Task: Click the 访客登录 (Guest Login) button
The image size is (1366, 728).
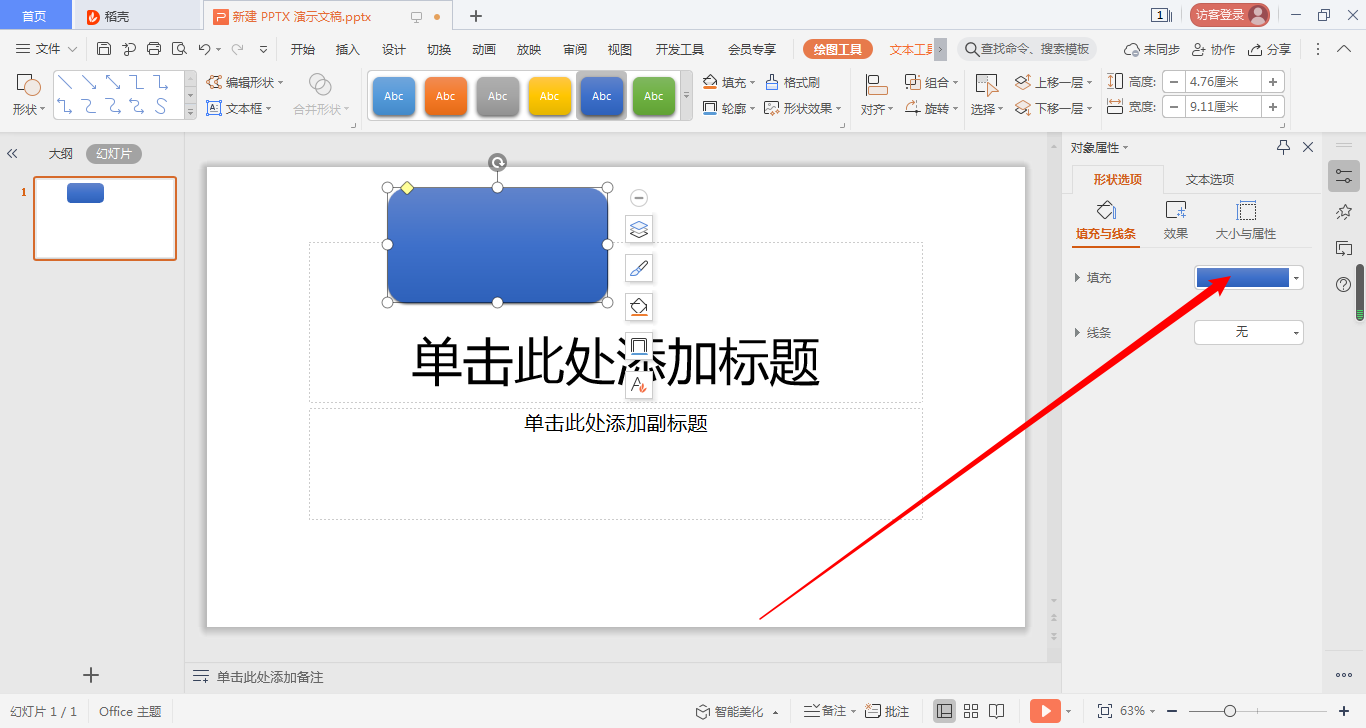Action: tap(1230, 15)
